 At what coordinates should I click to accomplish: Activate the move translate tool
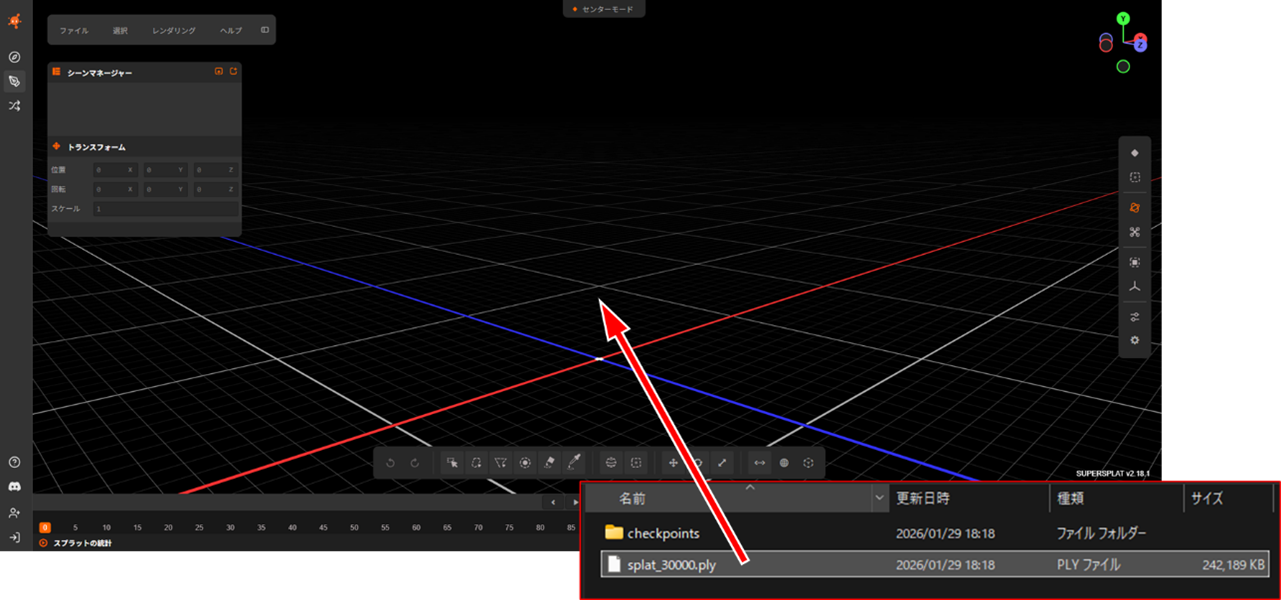click(x=673, y=463)
